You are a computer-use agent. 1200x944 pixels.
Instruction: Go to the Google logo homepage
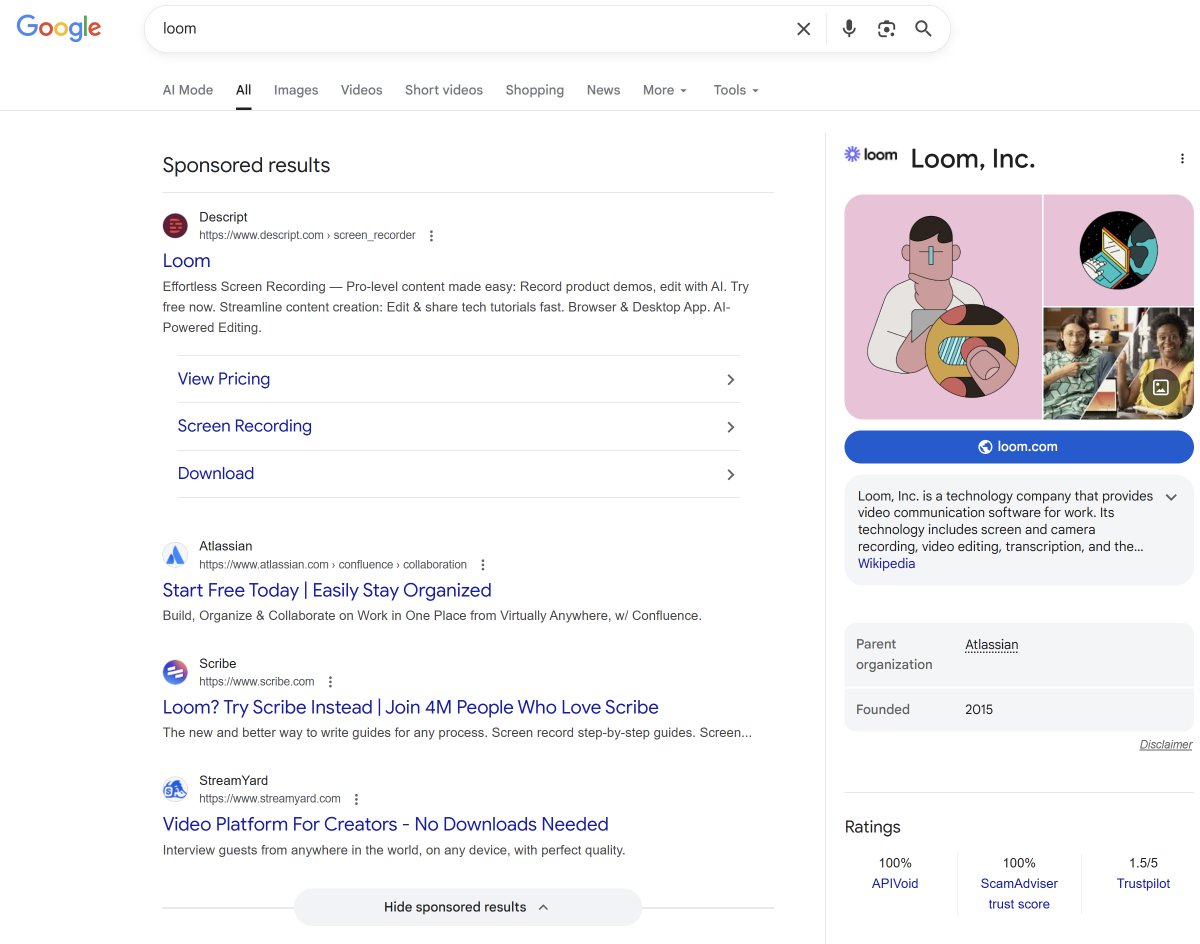pos(59,28)
